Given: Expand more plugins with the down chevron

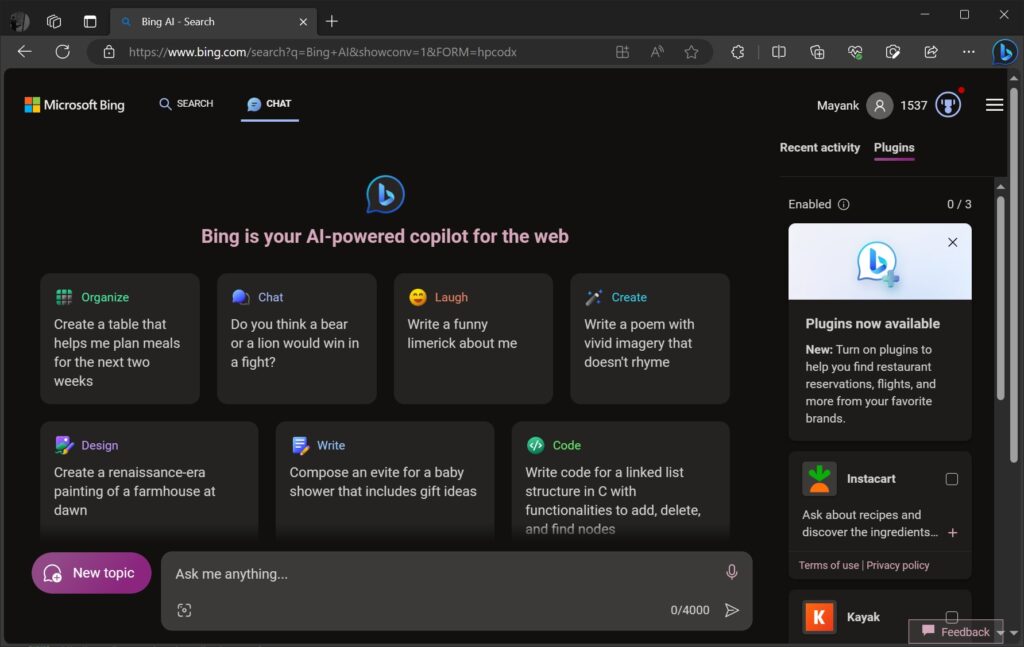Looking at the screenshot, I should point(1013,635).
